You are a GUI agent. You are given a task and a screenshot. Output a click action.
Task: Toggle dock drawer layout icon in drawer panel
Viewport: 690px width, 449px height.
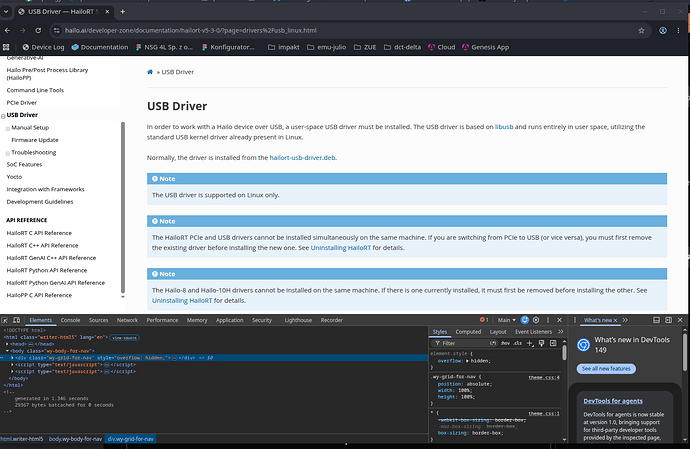pyautogui.click(x=656, y=320)
